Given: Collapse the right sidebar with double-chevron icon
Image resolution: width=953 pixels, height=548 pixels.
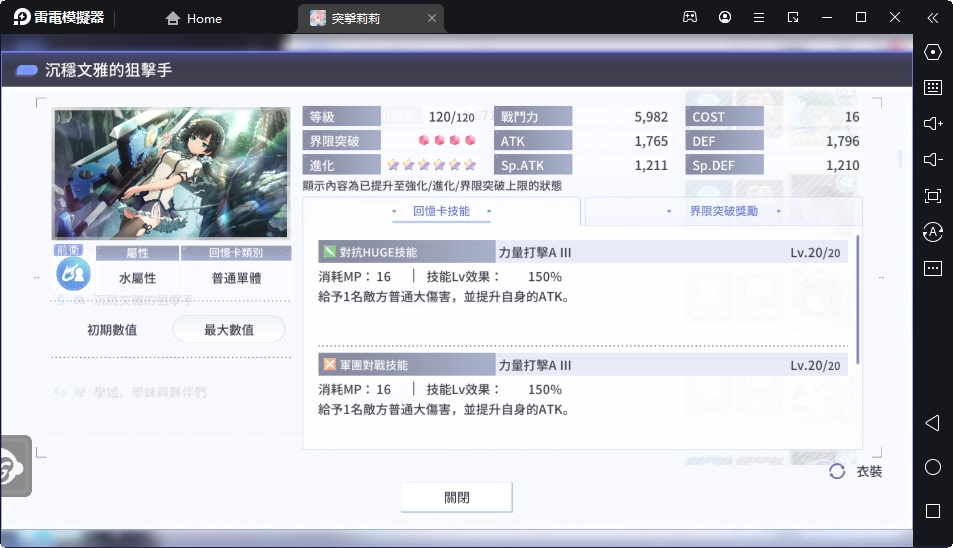Looking at the screenshot, I should [933, 18].
